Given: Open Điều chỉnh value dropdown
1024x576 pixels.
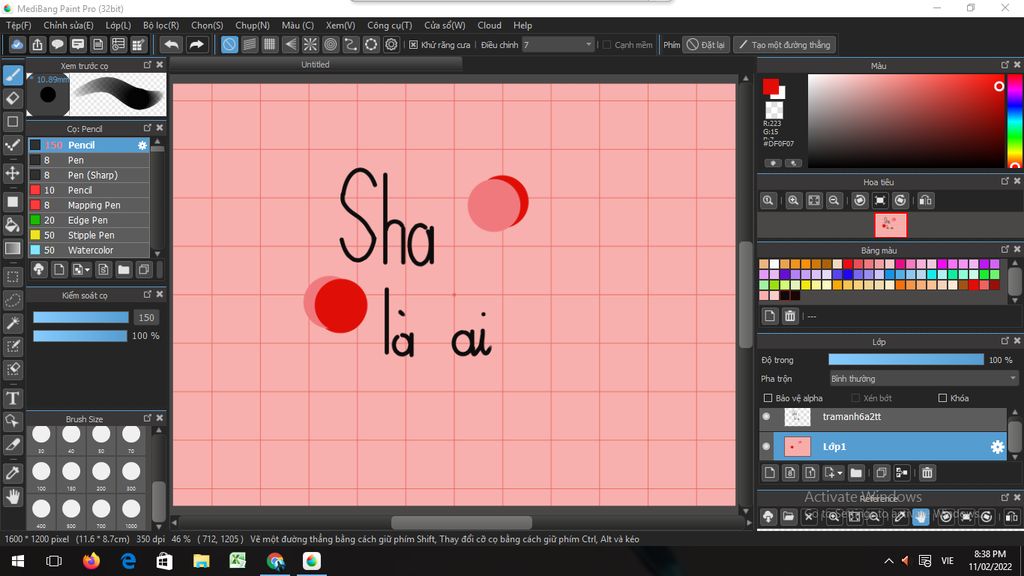Looking at the screenshot, I should [x=588, y=44].
